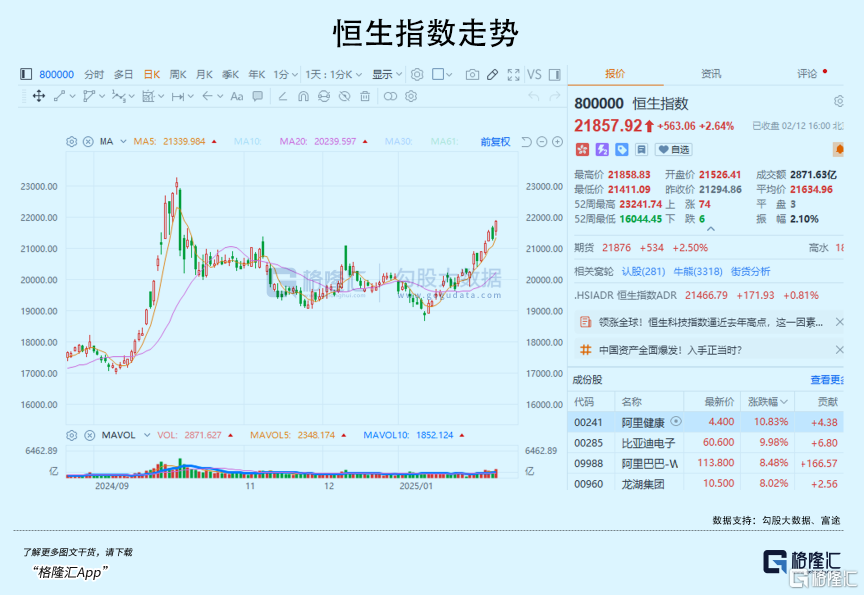Toggle the linked-circles overlay icon

390,96
